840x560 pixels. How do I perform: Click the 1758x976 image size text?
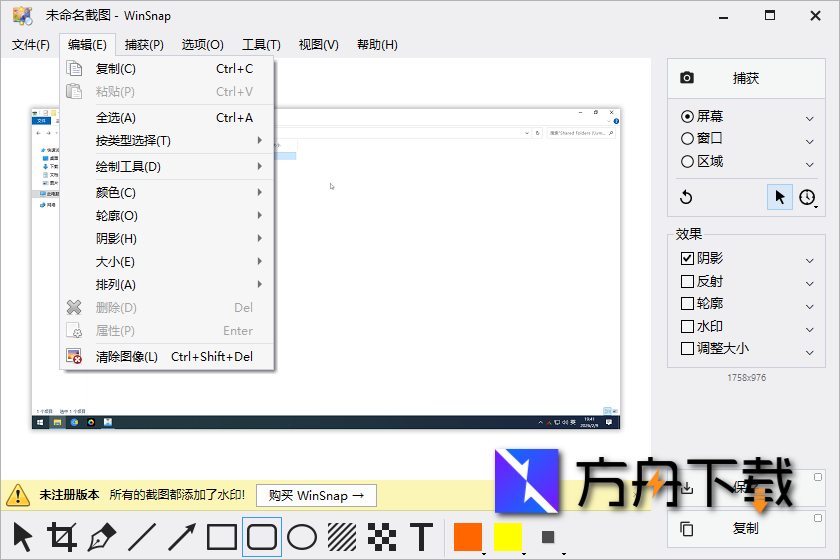(746, 378)
